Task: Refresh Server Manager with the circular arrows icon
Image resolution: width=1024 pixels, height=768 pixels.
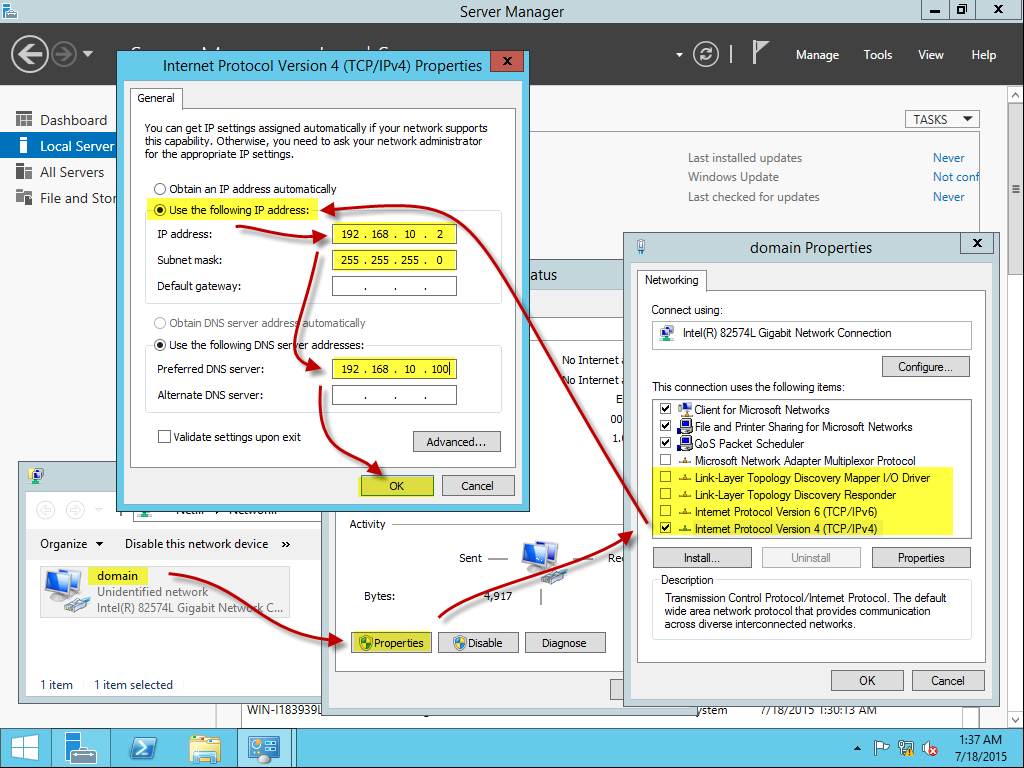Action: tap(705, 54)
